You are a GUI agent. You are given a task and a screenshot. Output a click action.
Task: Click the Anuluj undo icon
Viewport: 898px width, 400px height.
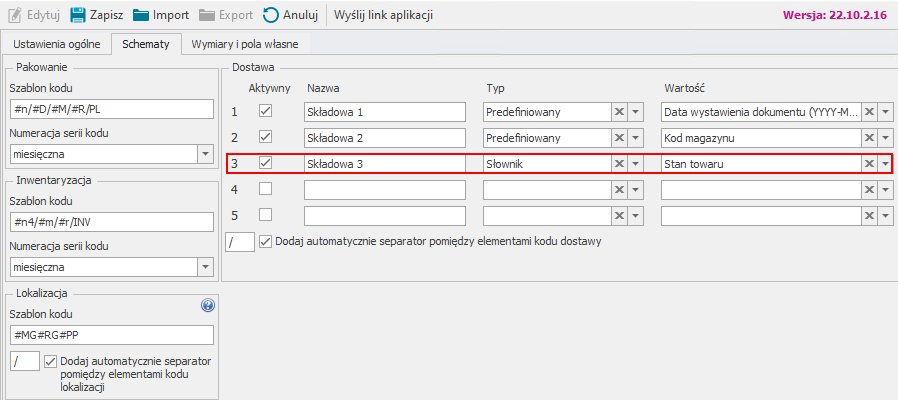tap(271, 15)
